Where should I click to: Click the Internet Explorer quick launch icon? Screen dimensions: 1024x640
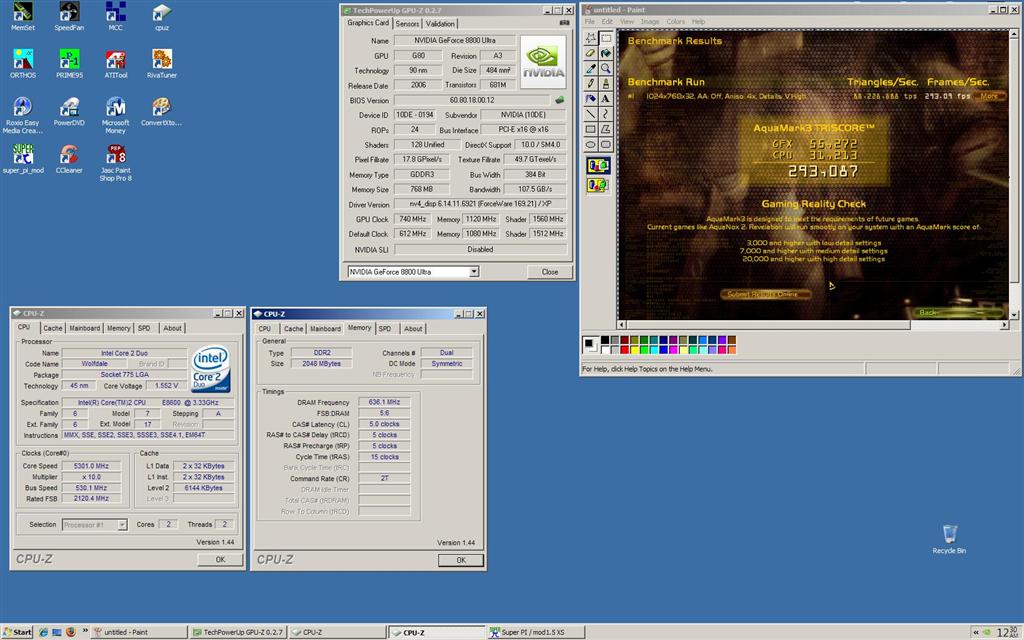(x=43, y=632)
